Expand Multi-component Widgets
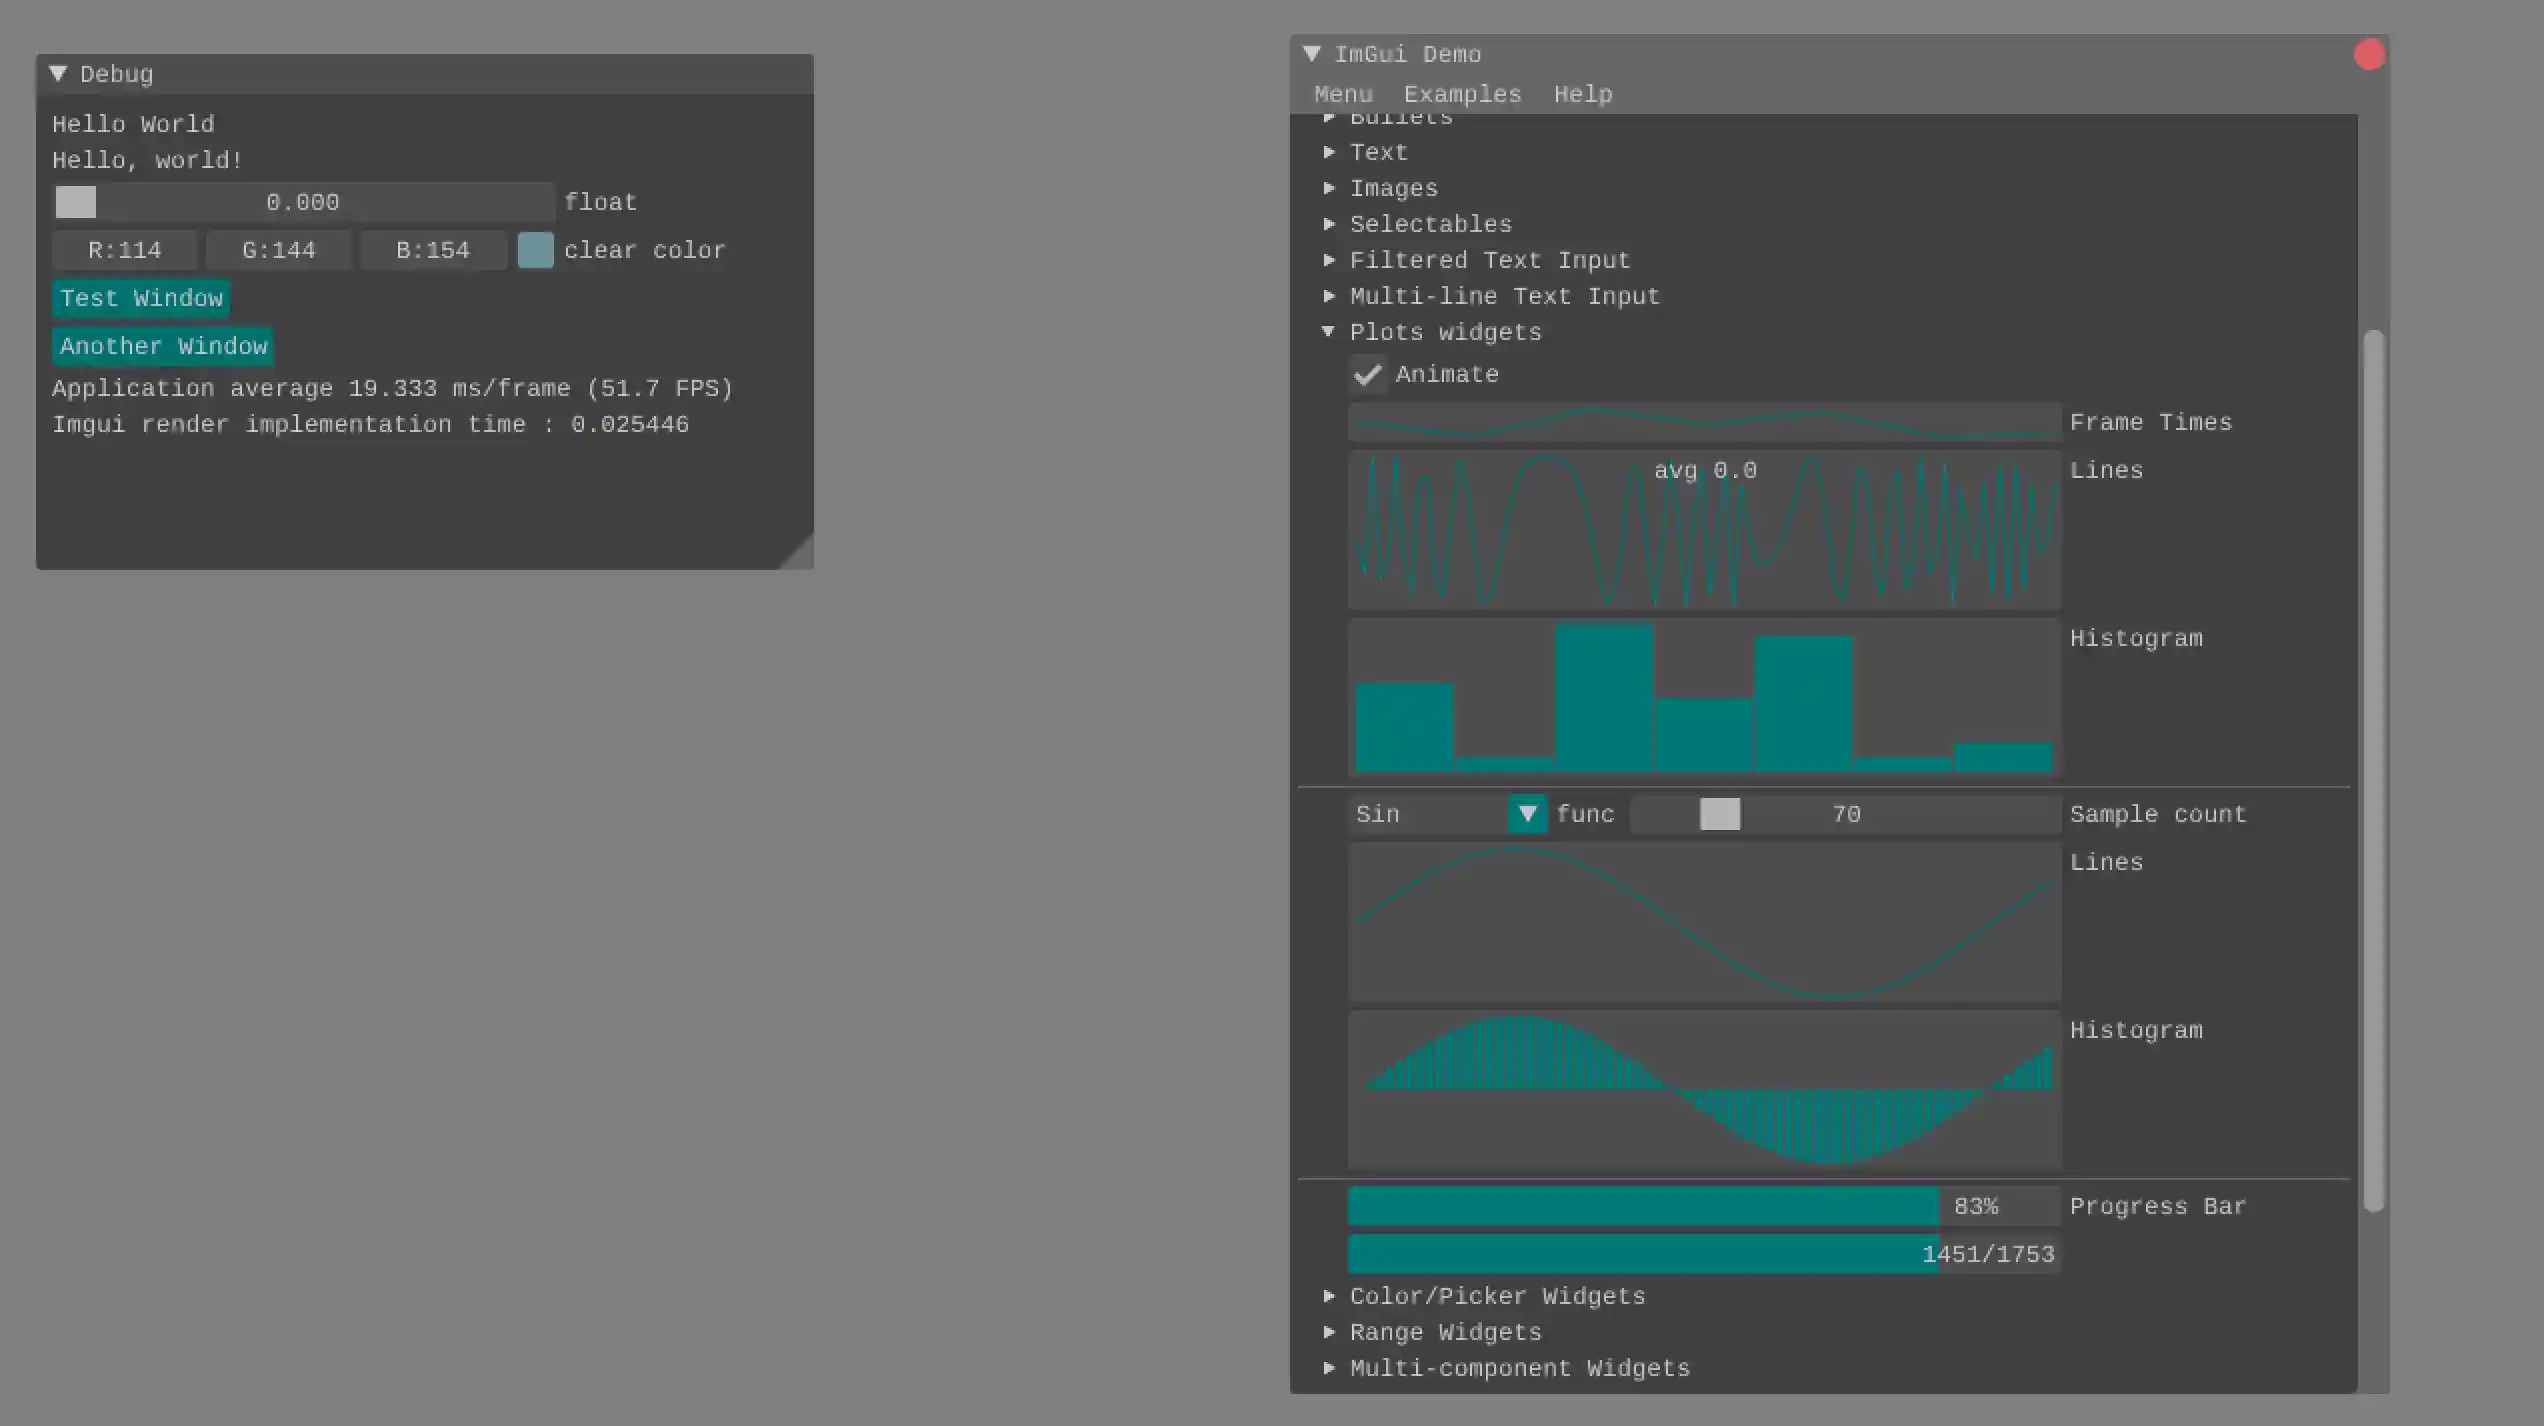Image resolution: width=2544 pixels, height=1426 pixels. click(x=1330, y=1367)
